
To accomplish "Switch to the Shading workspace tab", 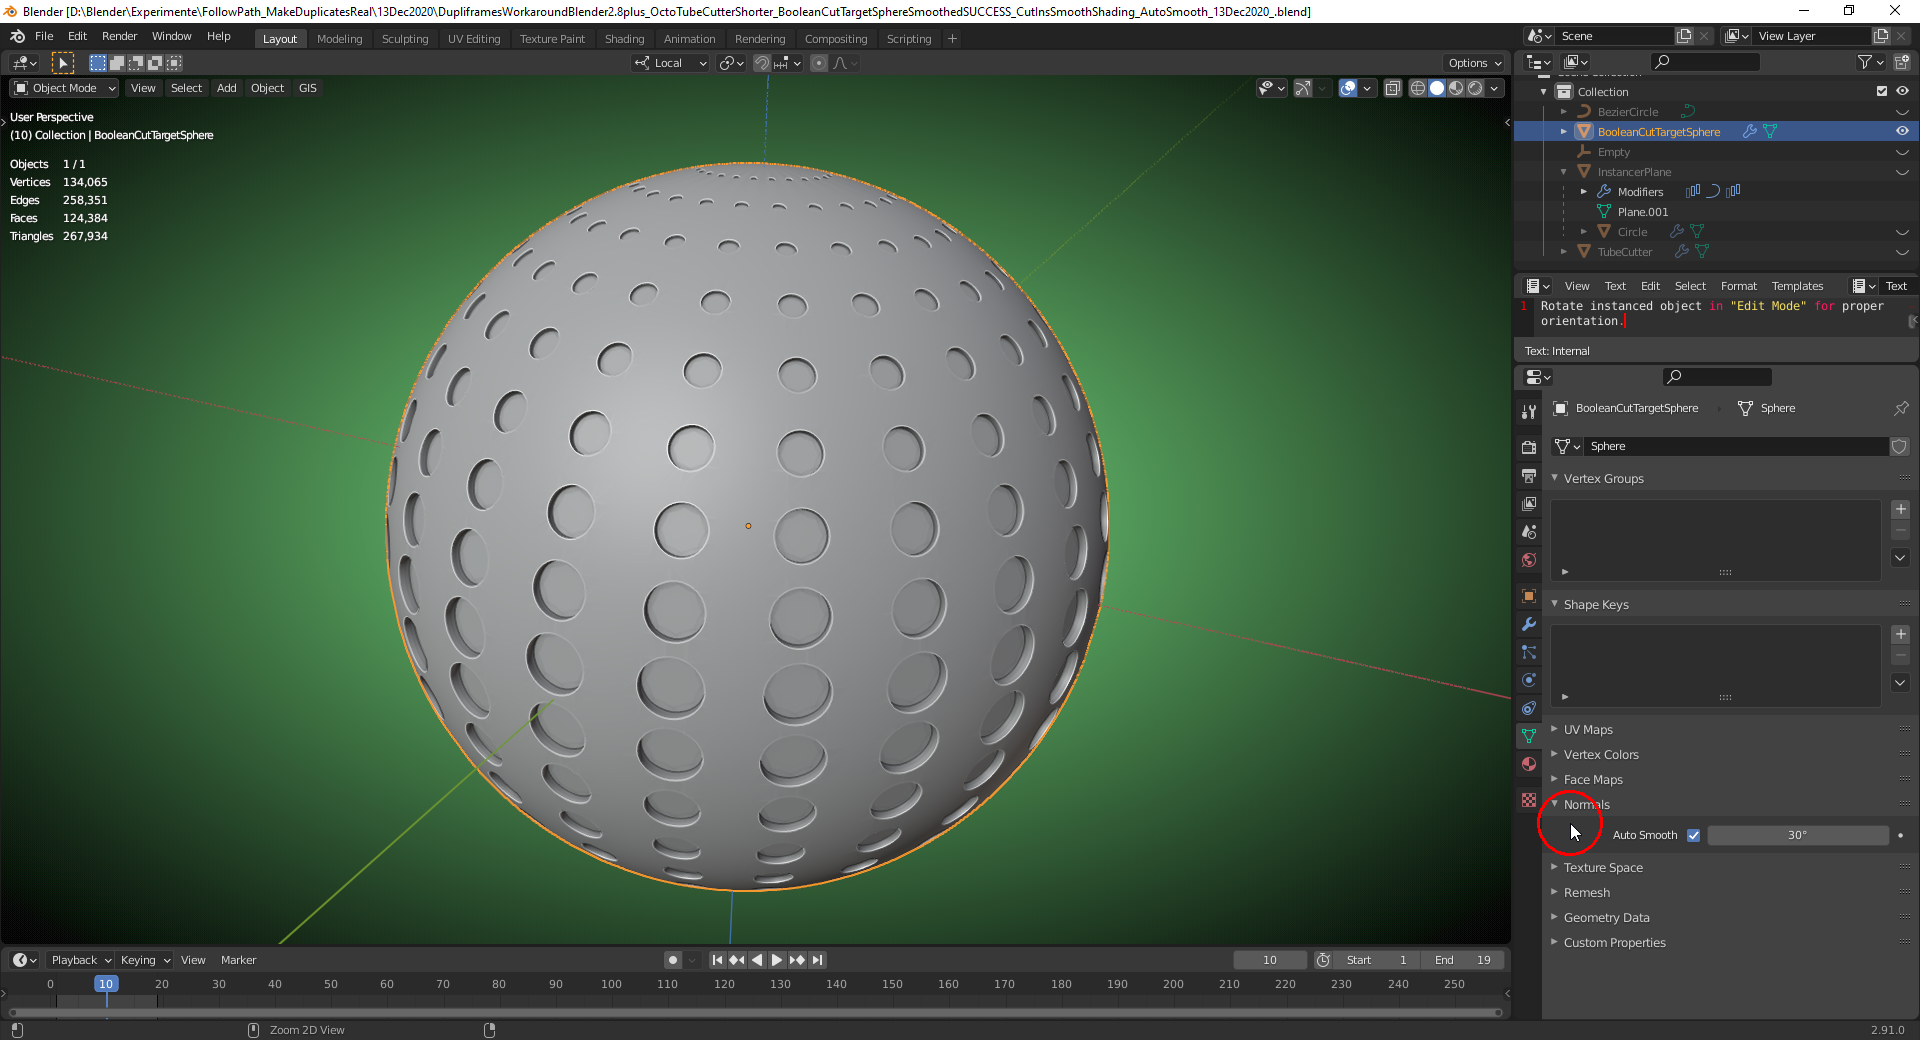I will (x=624, y=39).
